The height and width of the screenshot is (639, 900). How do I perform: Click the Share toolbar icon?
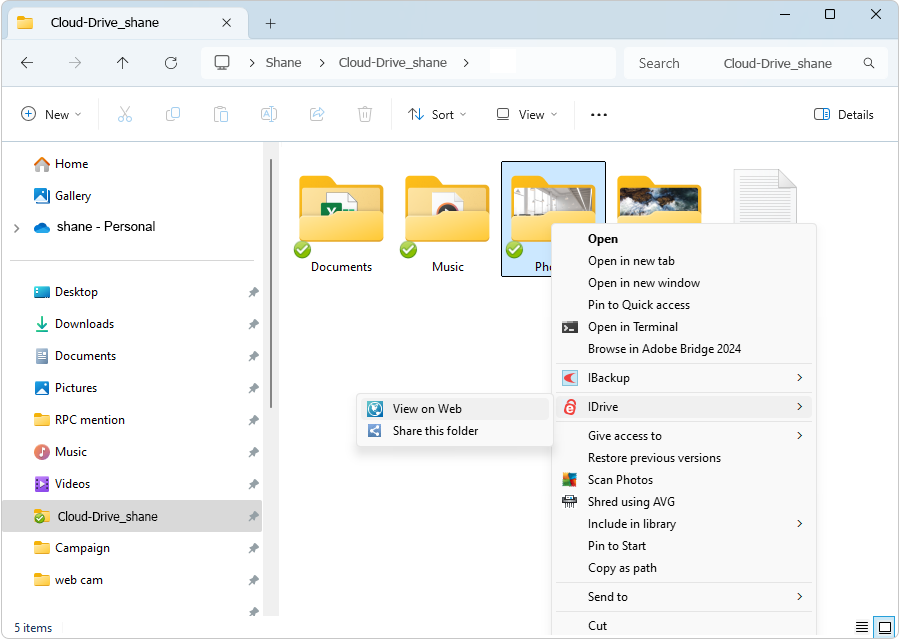click(x=317, y=114)
